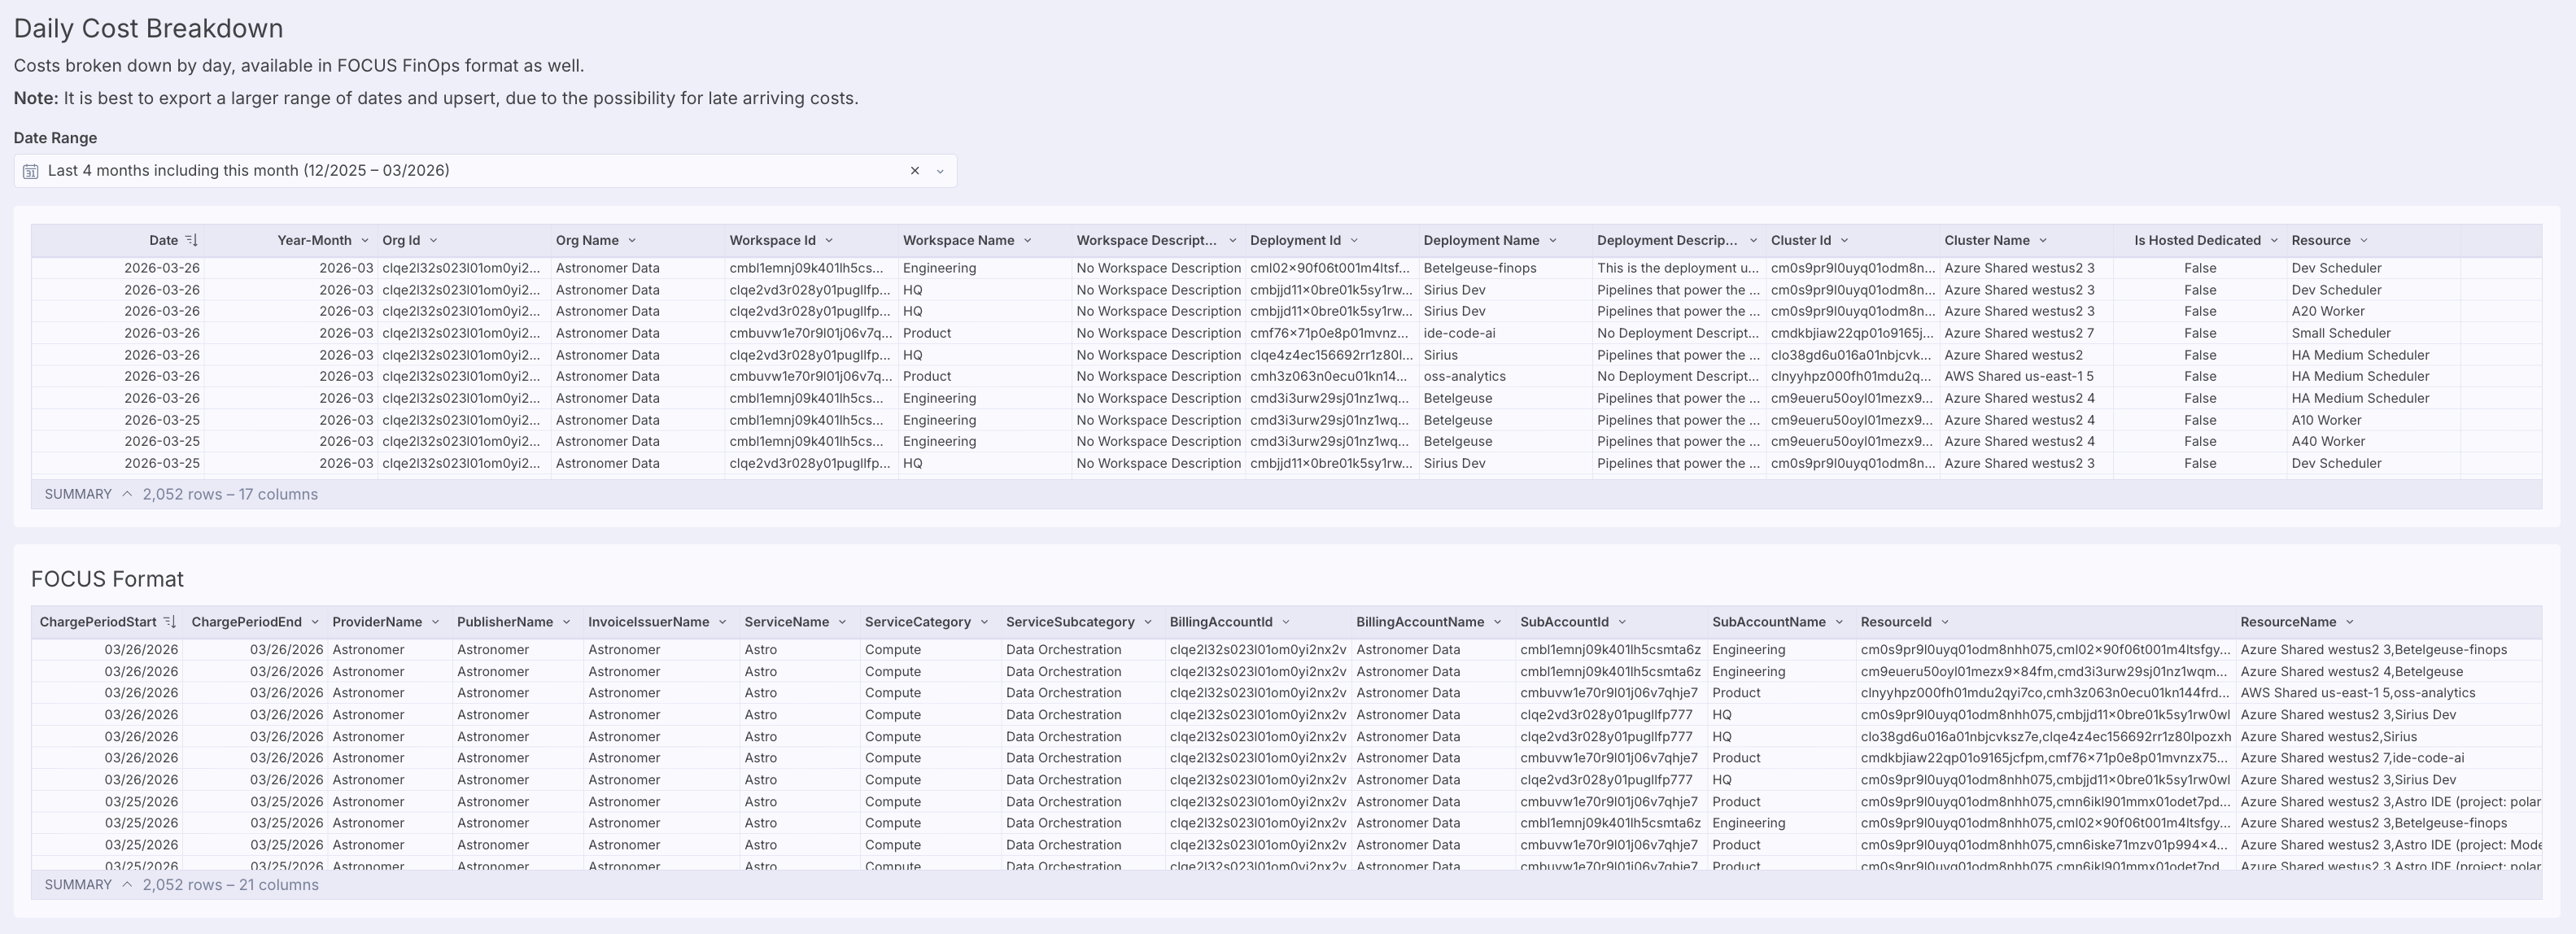Click the sort icon on the Date column
The image size is (2576, 934).
[194, 240]
